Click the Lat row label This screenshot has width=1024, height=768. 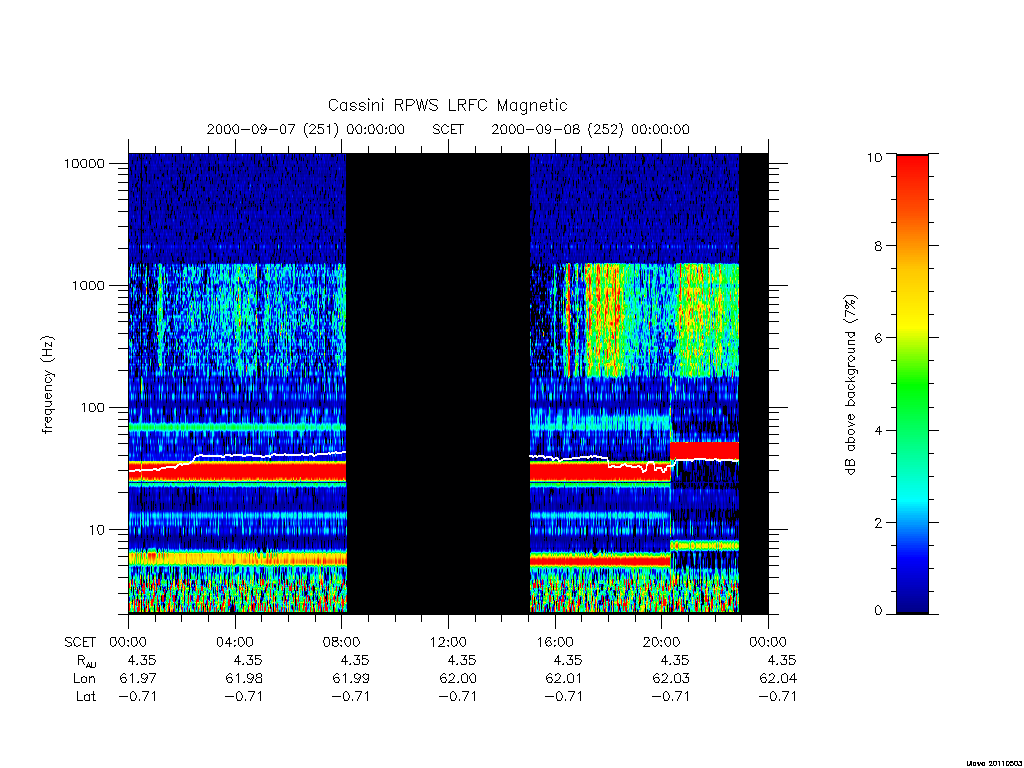(x=86, y=696)
